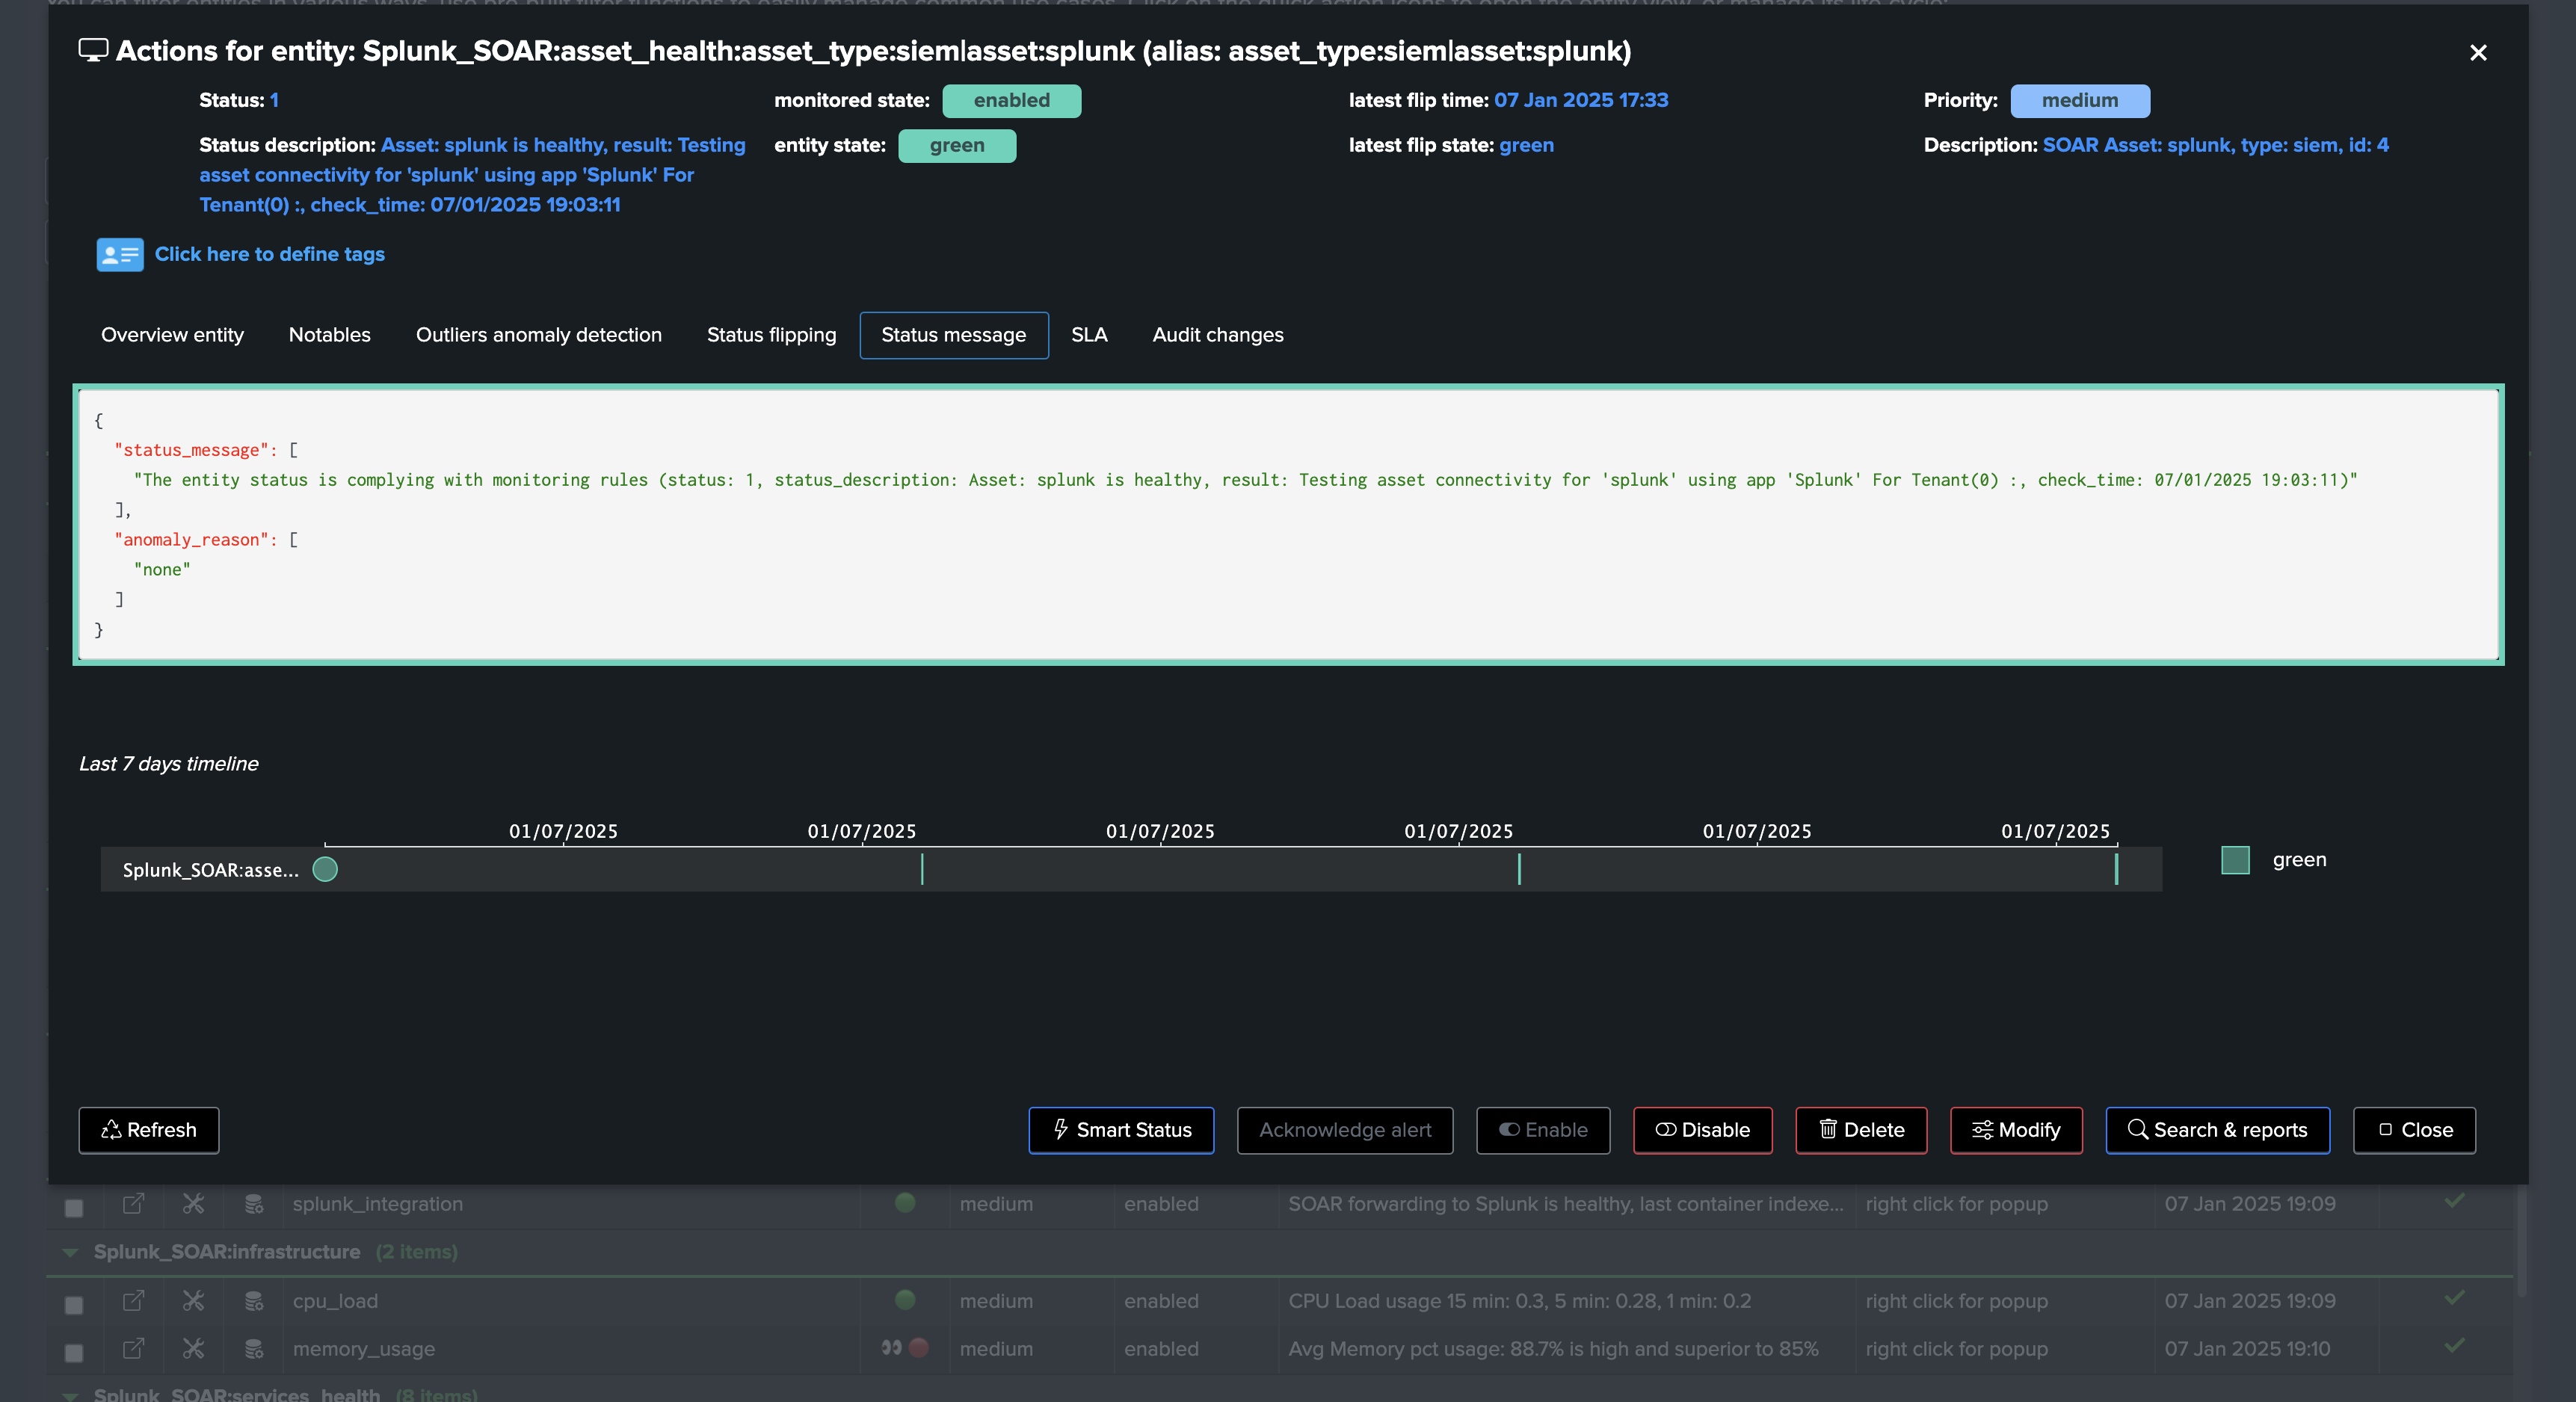Click the database icon on the splunk_integration row
The width and height of the screenshot is (2576, 1402).
[254, 1204]
